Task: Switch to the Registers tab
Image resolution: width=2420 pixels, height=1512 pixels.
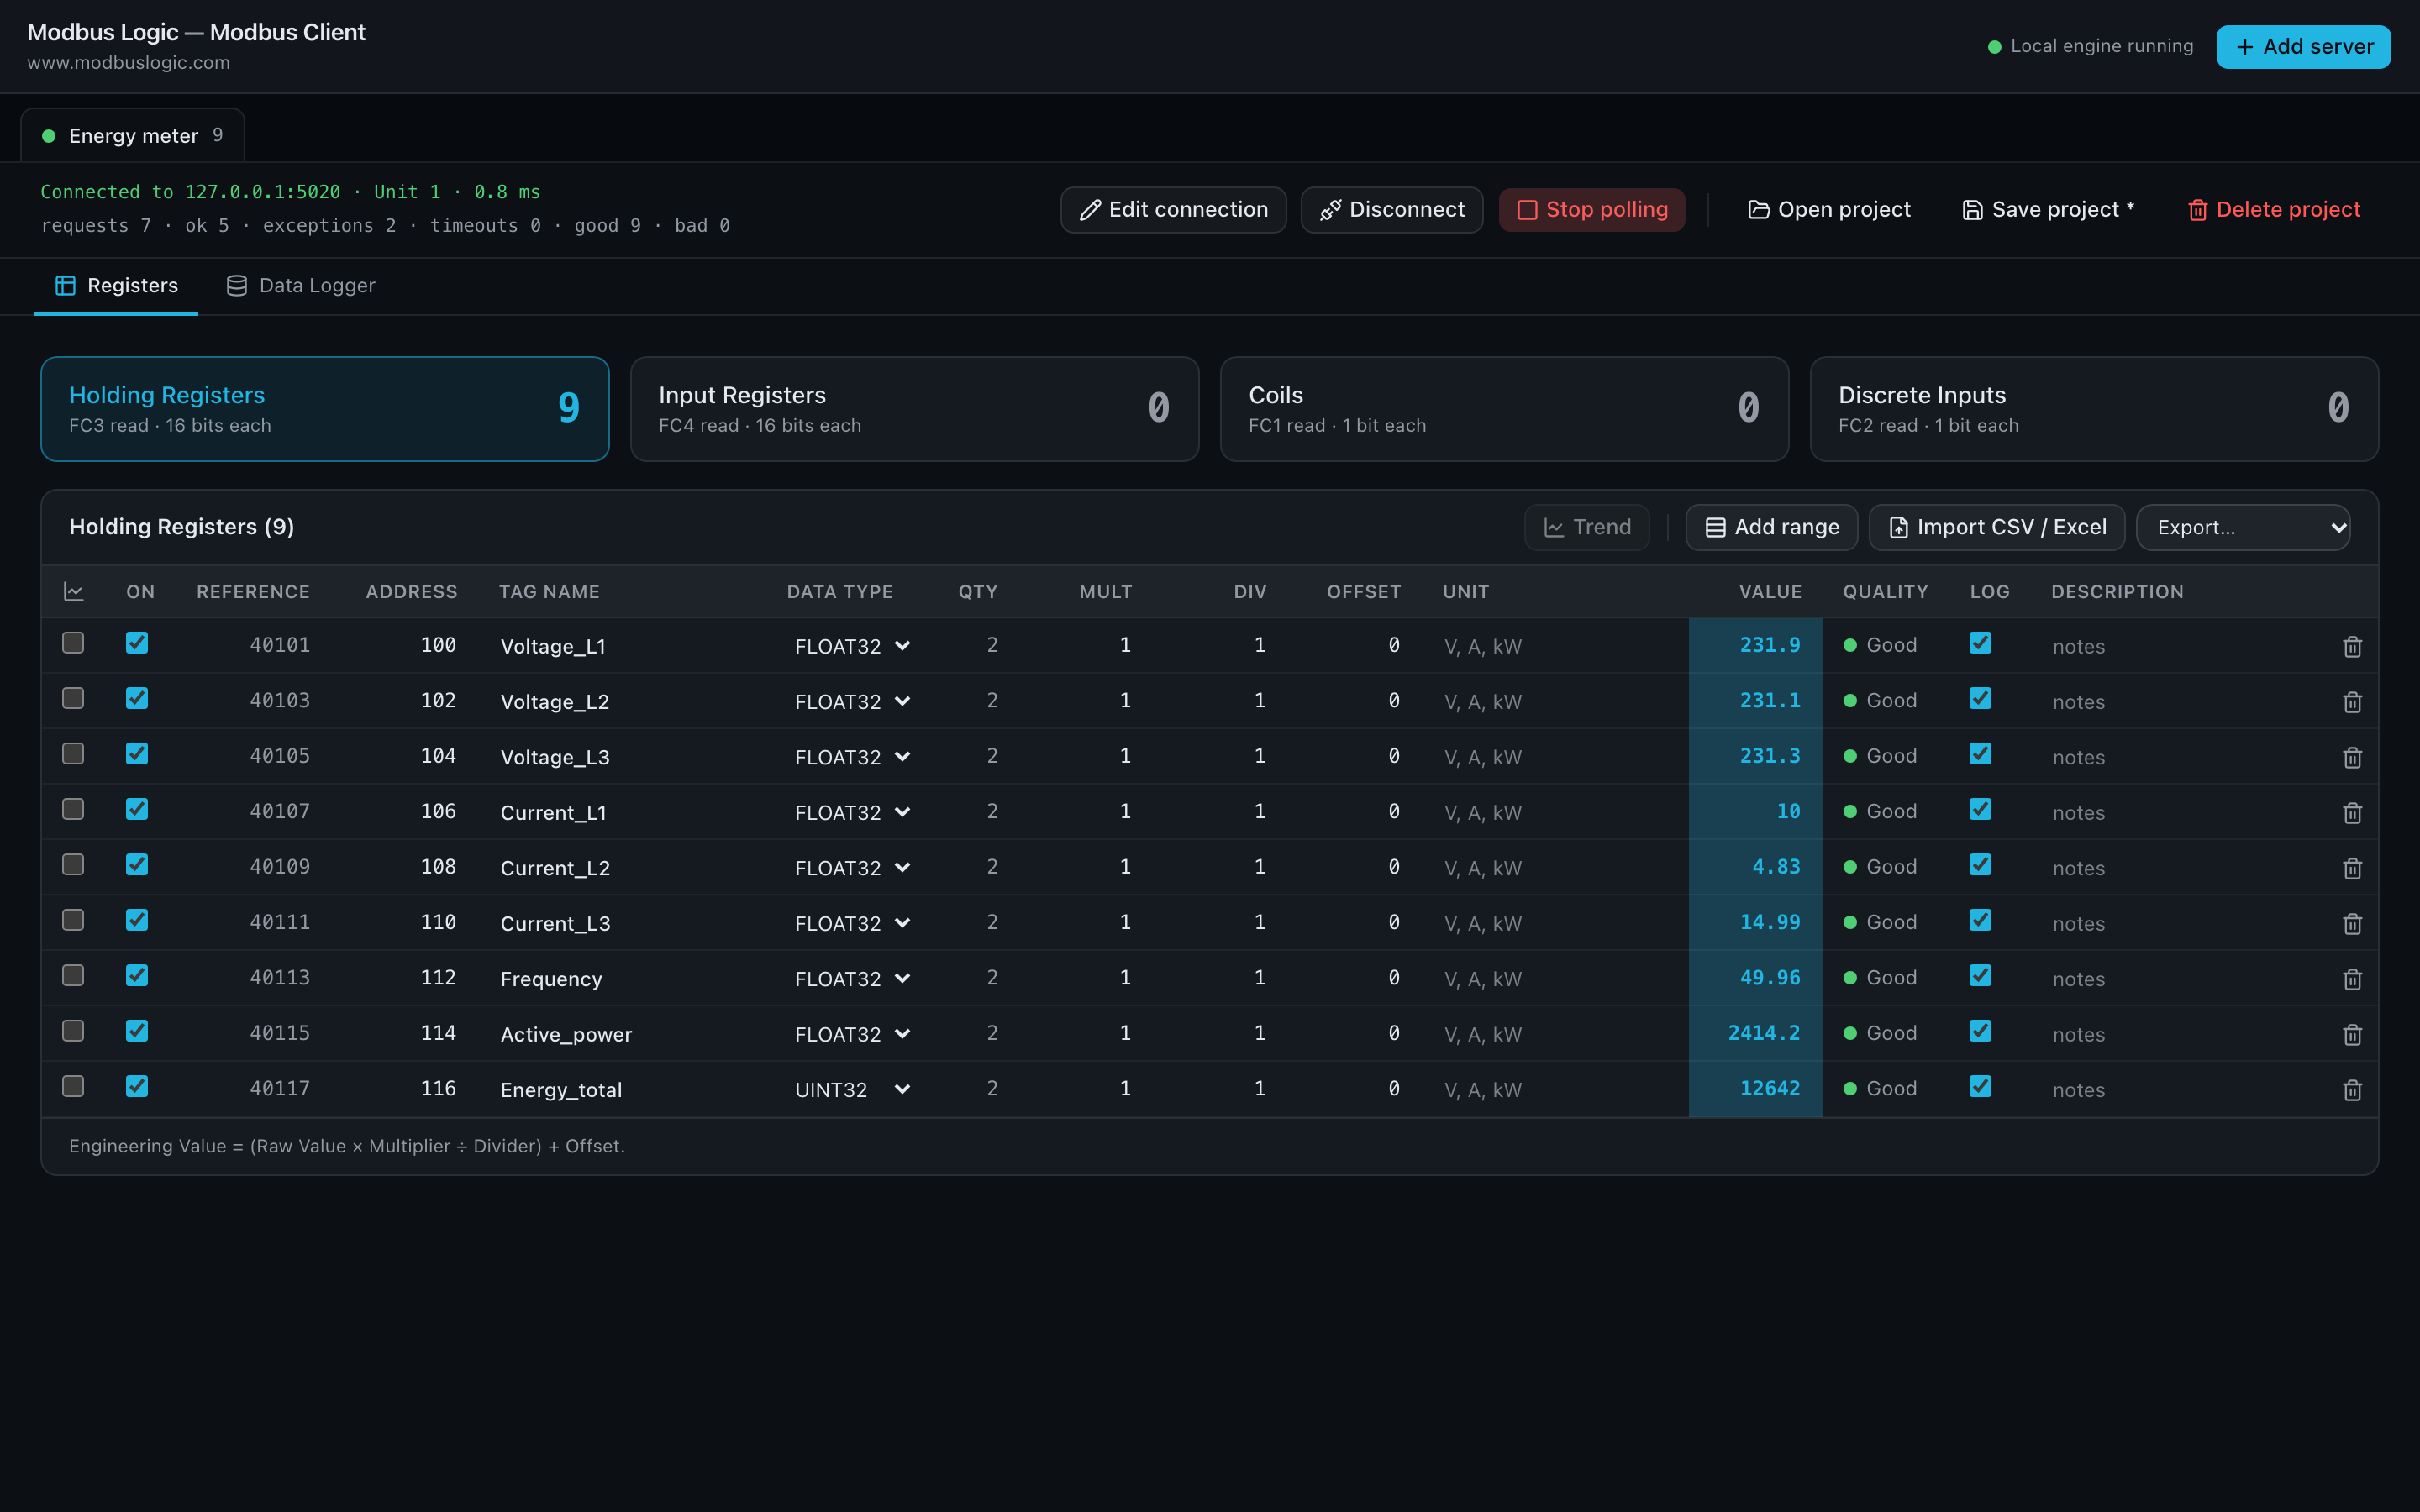Action: 116,286
